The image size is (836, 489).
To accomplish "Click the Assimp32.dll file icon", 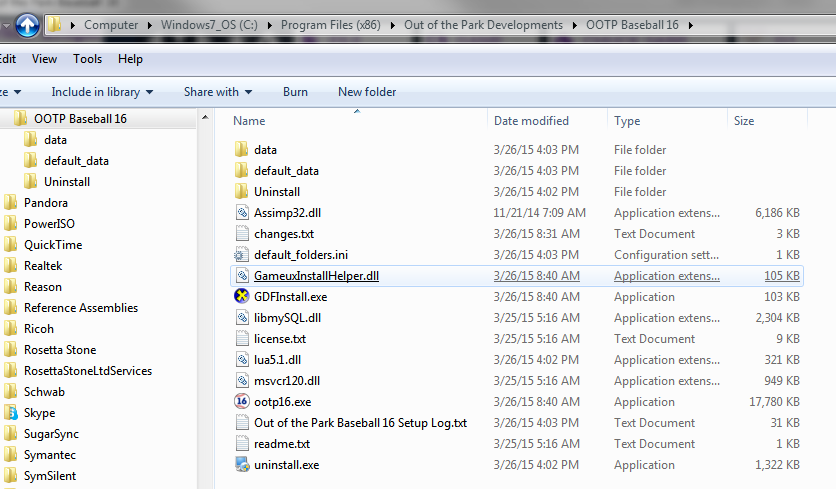I will (241, 213).
